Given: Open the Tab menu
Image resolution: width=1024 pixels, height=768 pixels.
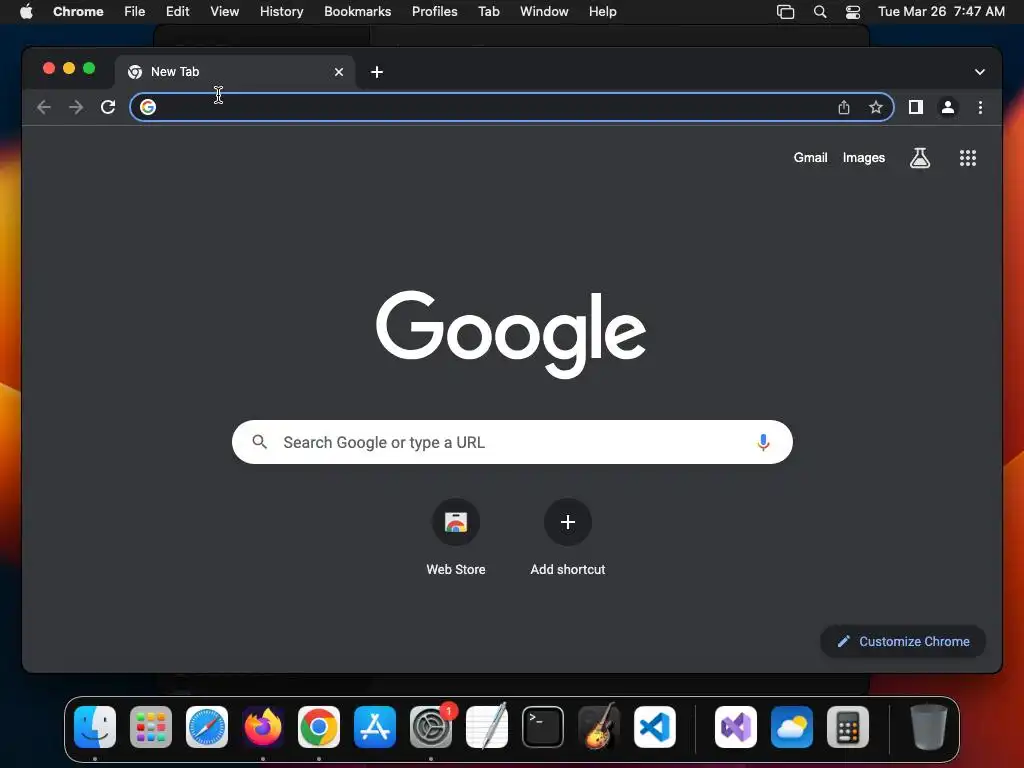Looking at the screenshot, I should pos(488,12).
